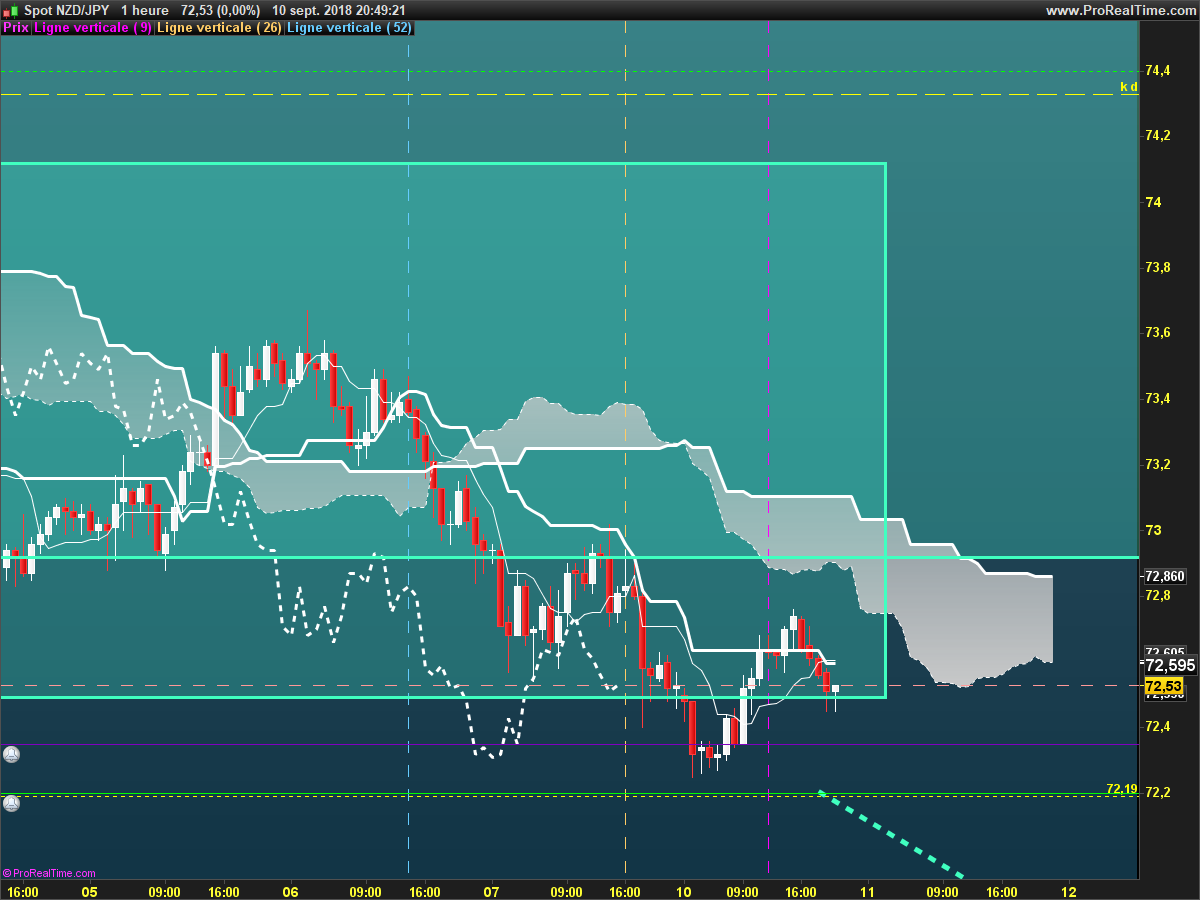The image size is (1200, 900).
Task: Select the Ligne verticale (52) label
Action: tap(348, 28)
